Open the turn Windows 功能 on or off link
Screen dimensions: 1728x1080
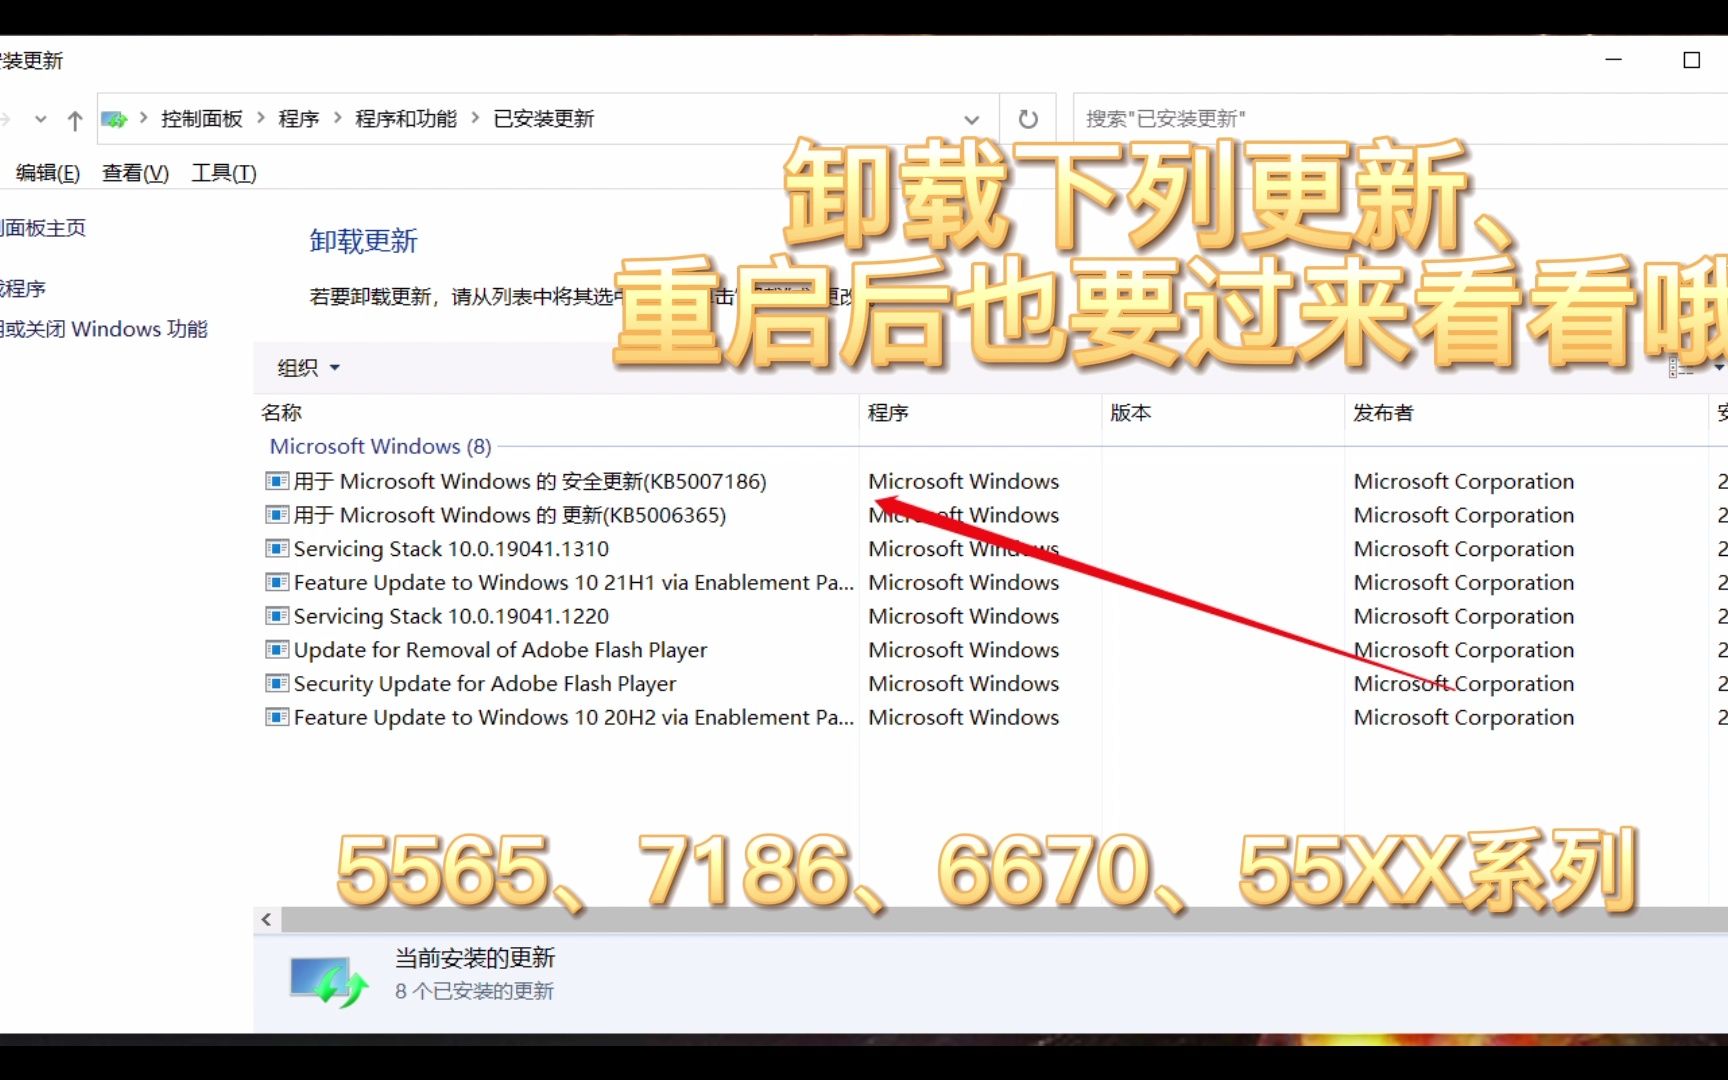pyautogui.click(x=104, y=329)
